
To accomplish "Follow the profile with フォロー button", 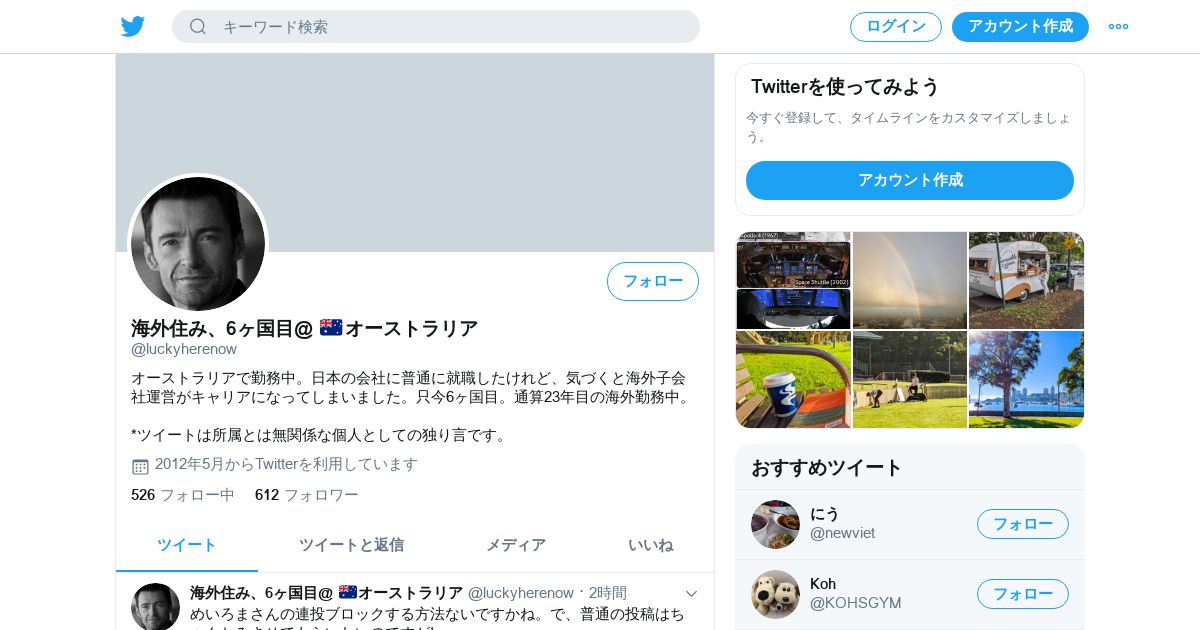I will tap(653, 281).
